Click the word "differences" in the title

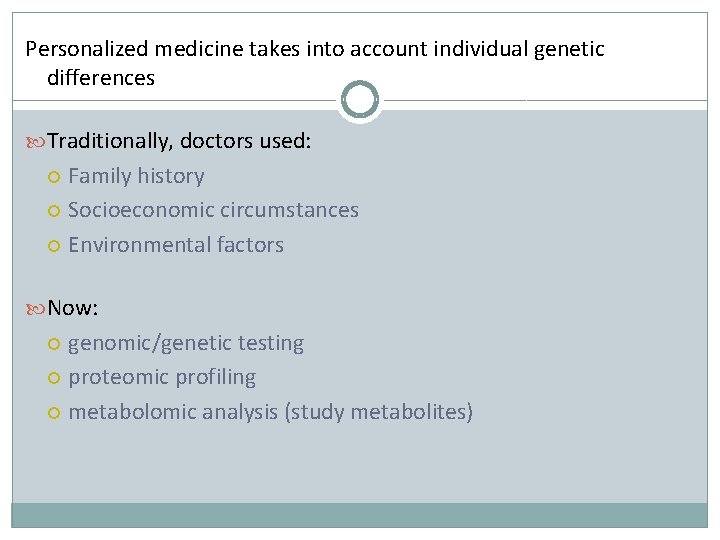coord(101,78)
